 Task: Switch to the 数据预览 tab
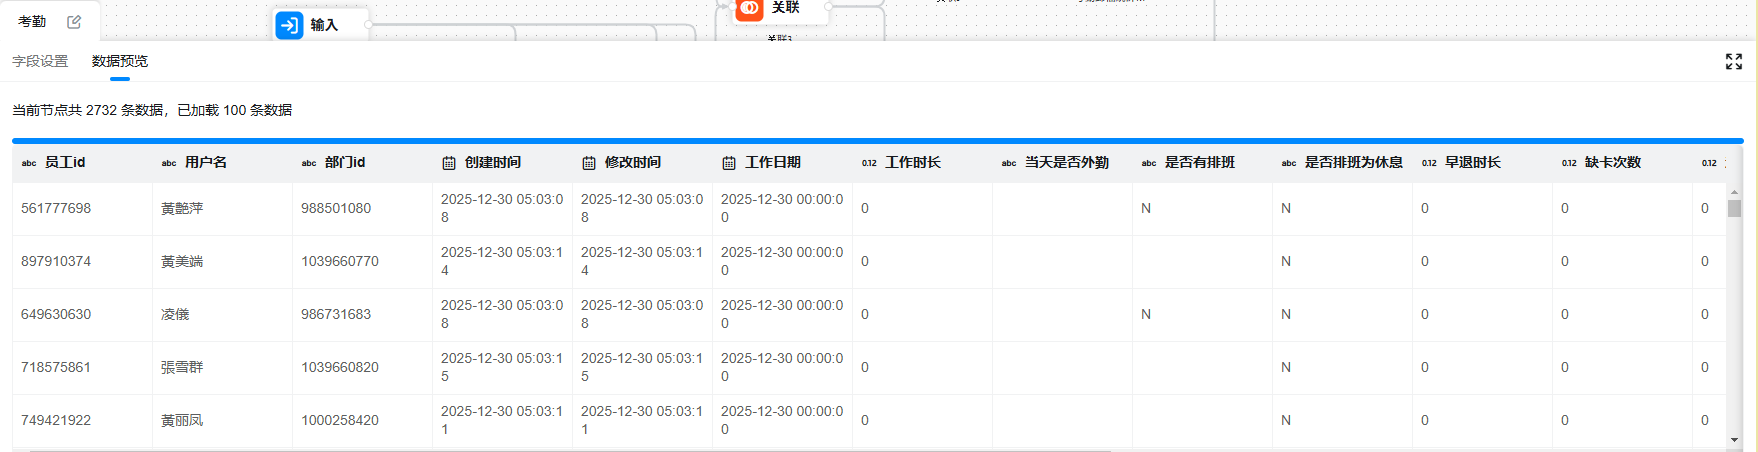[x=120, y=61]
